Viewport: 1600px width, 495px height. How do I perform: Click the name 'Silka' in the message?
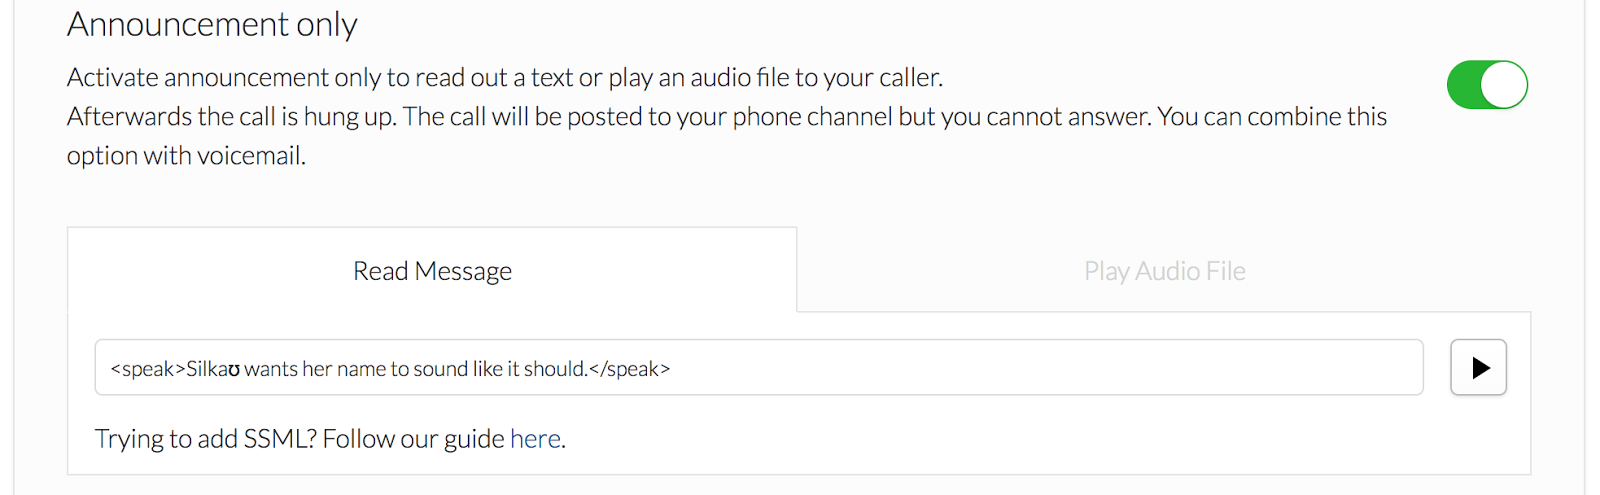click(x=207, y=369)
